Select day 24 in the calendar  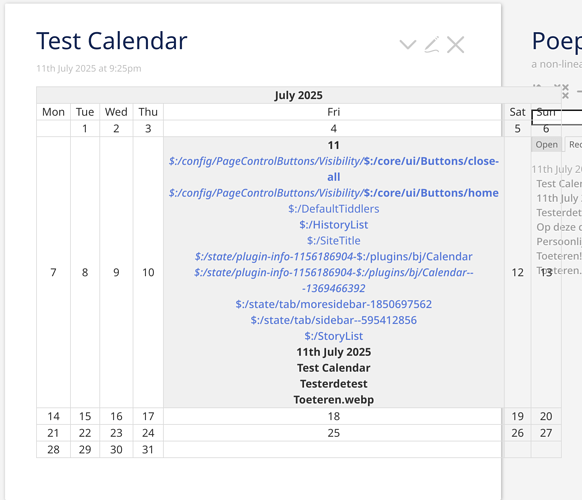tap(148, 433)
